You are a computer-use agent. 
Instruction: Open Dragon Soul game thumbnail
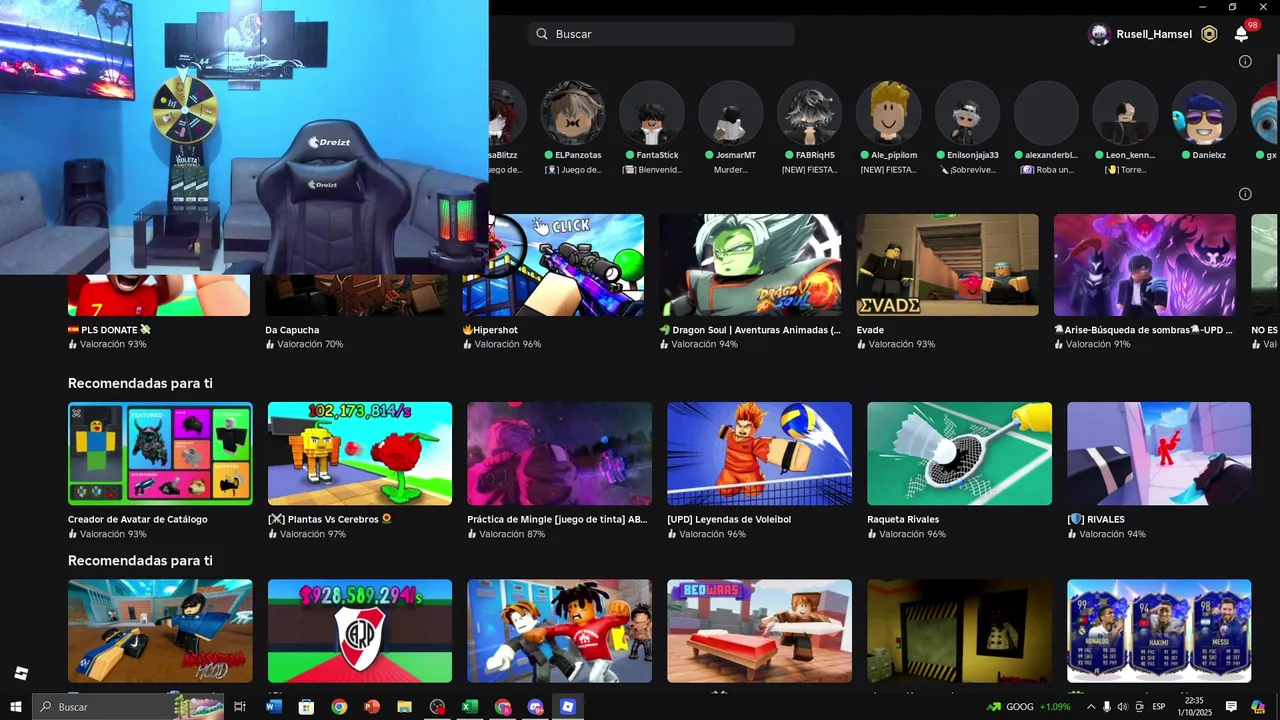point(750,265)
